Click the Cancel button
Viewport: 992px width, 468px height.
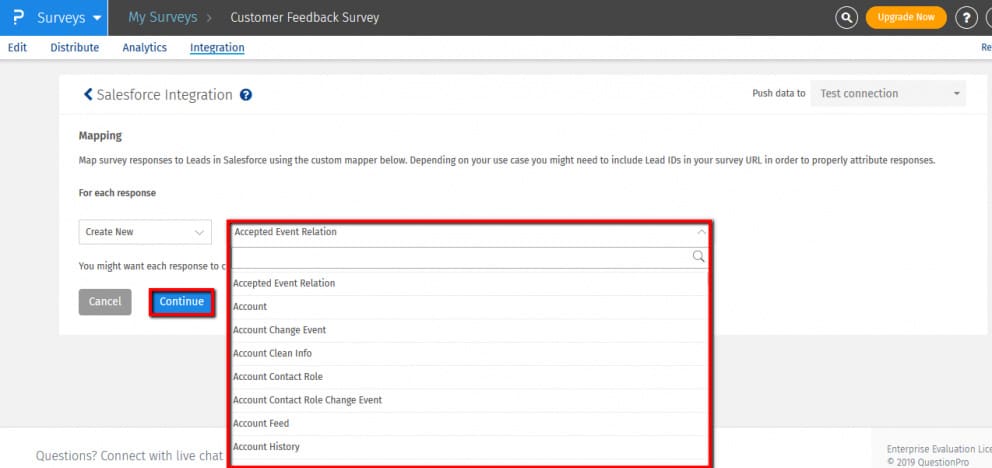click(105, 302)
